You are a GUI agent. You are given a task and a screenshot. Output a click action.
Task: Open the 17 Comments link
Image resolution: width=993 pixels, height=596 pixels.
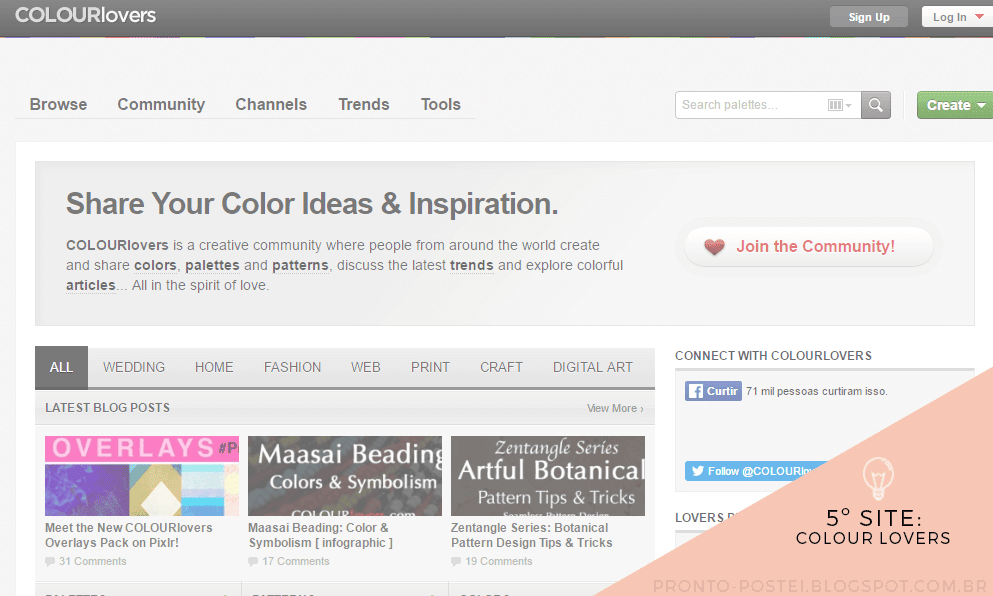click(x=296, y=561)
